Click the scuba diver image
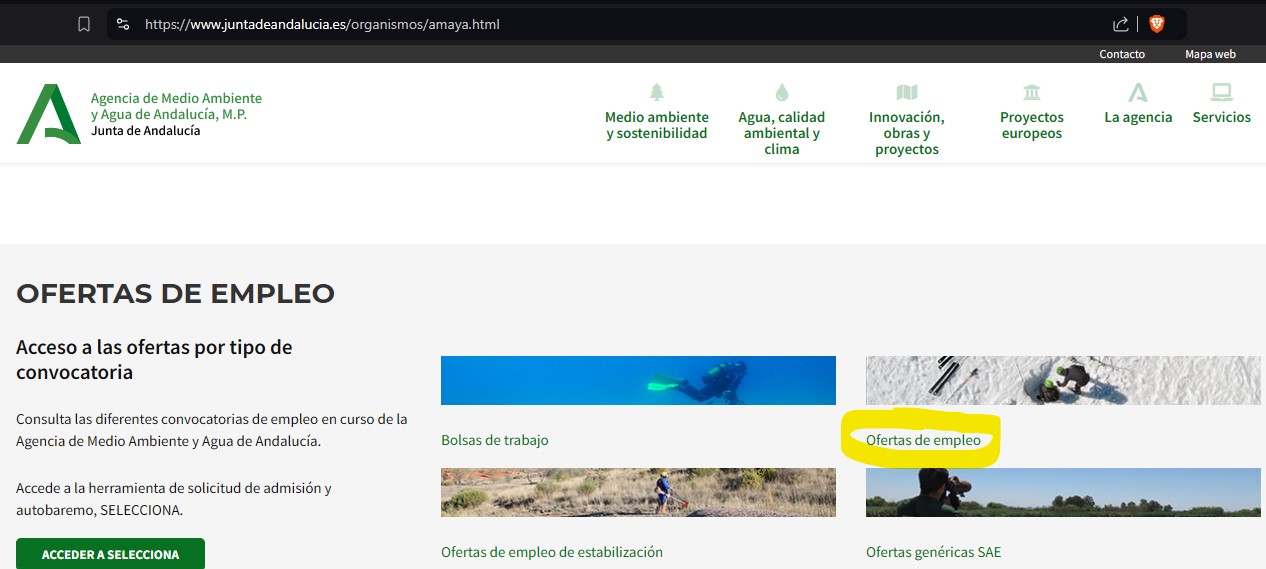1266x569 pixels. [x=638, y=380]
